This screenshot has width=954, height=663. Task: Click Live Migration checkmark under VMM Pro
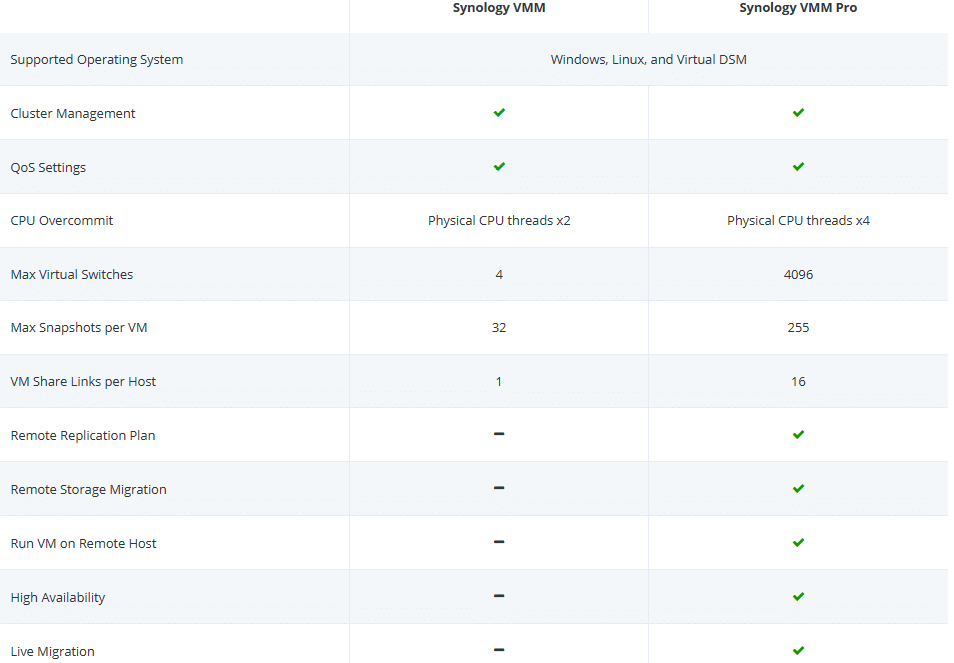tap(799, 650)
